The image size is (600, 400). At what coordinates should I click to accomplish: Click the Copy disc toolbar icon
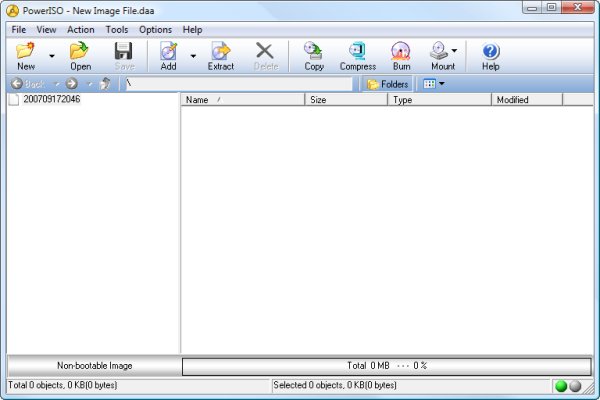314,51
